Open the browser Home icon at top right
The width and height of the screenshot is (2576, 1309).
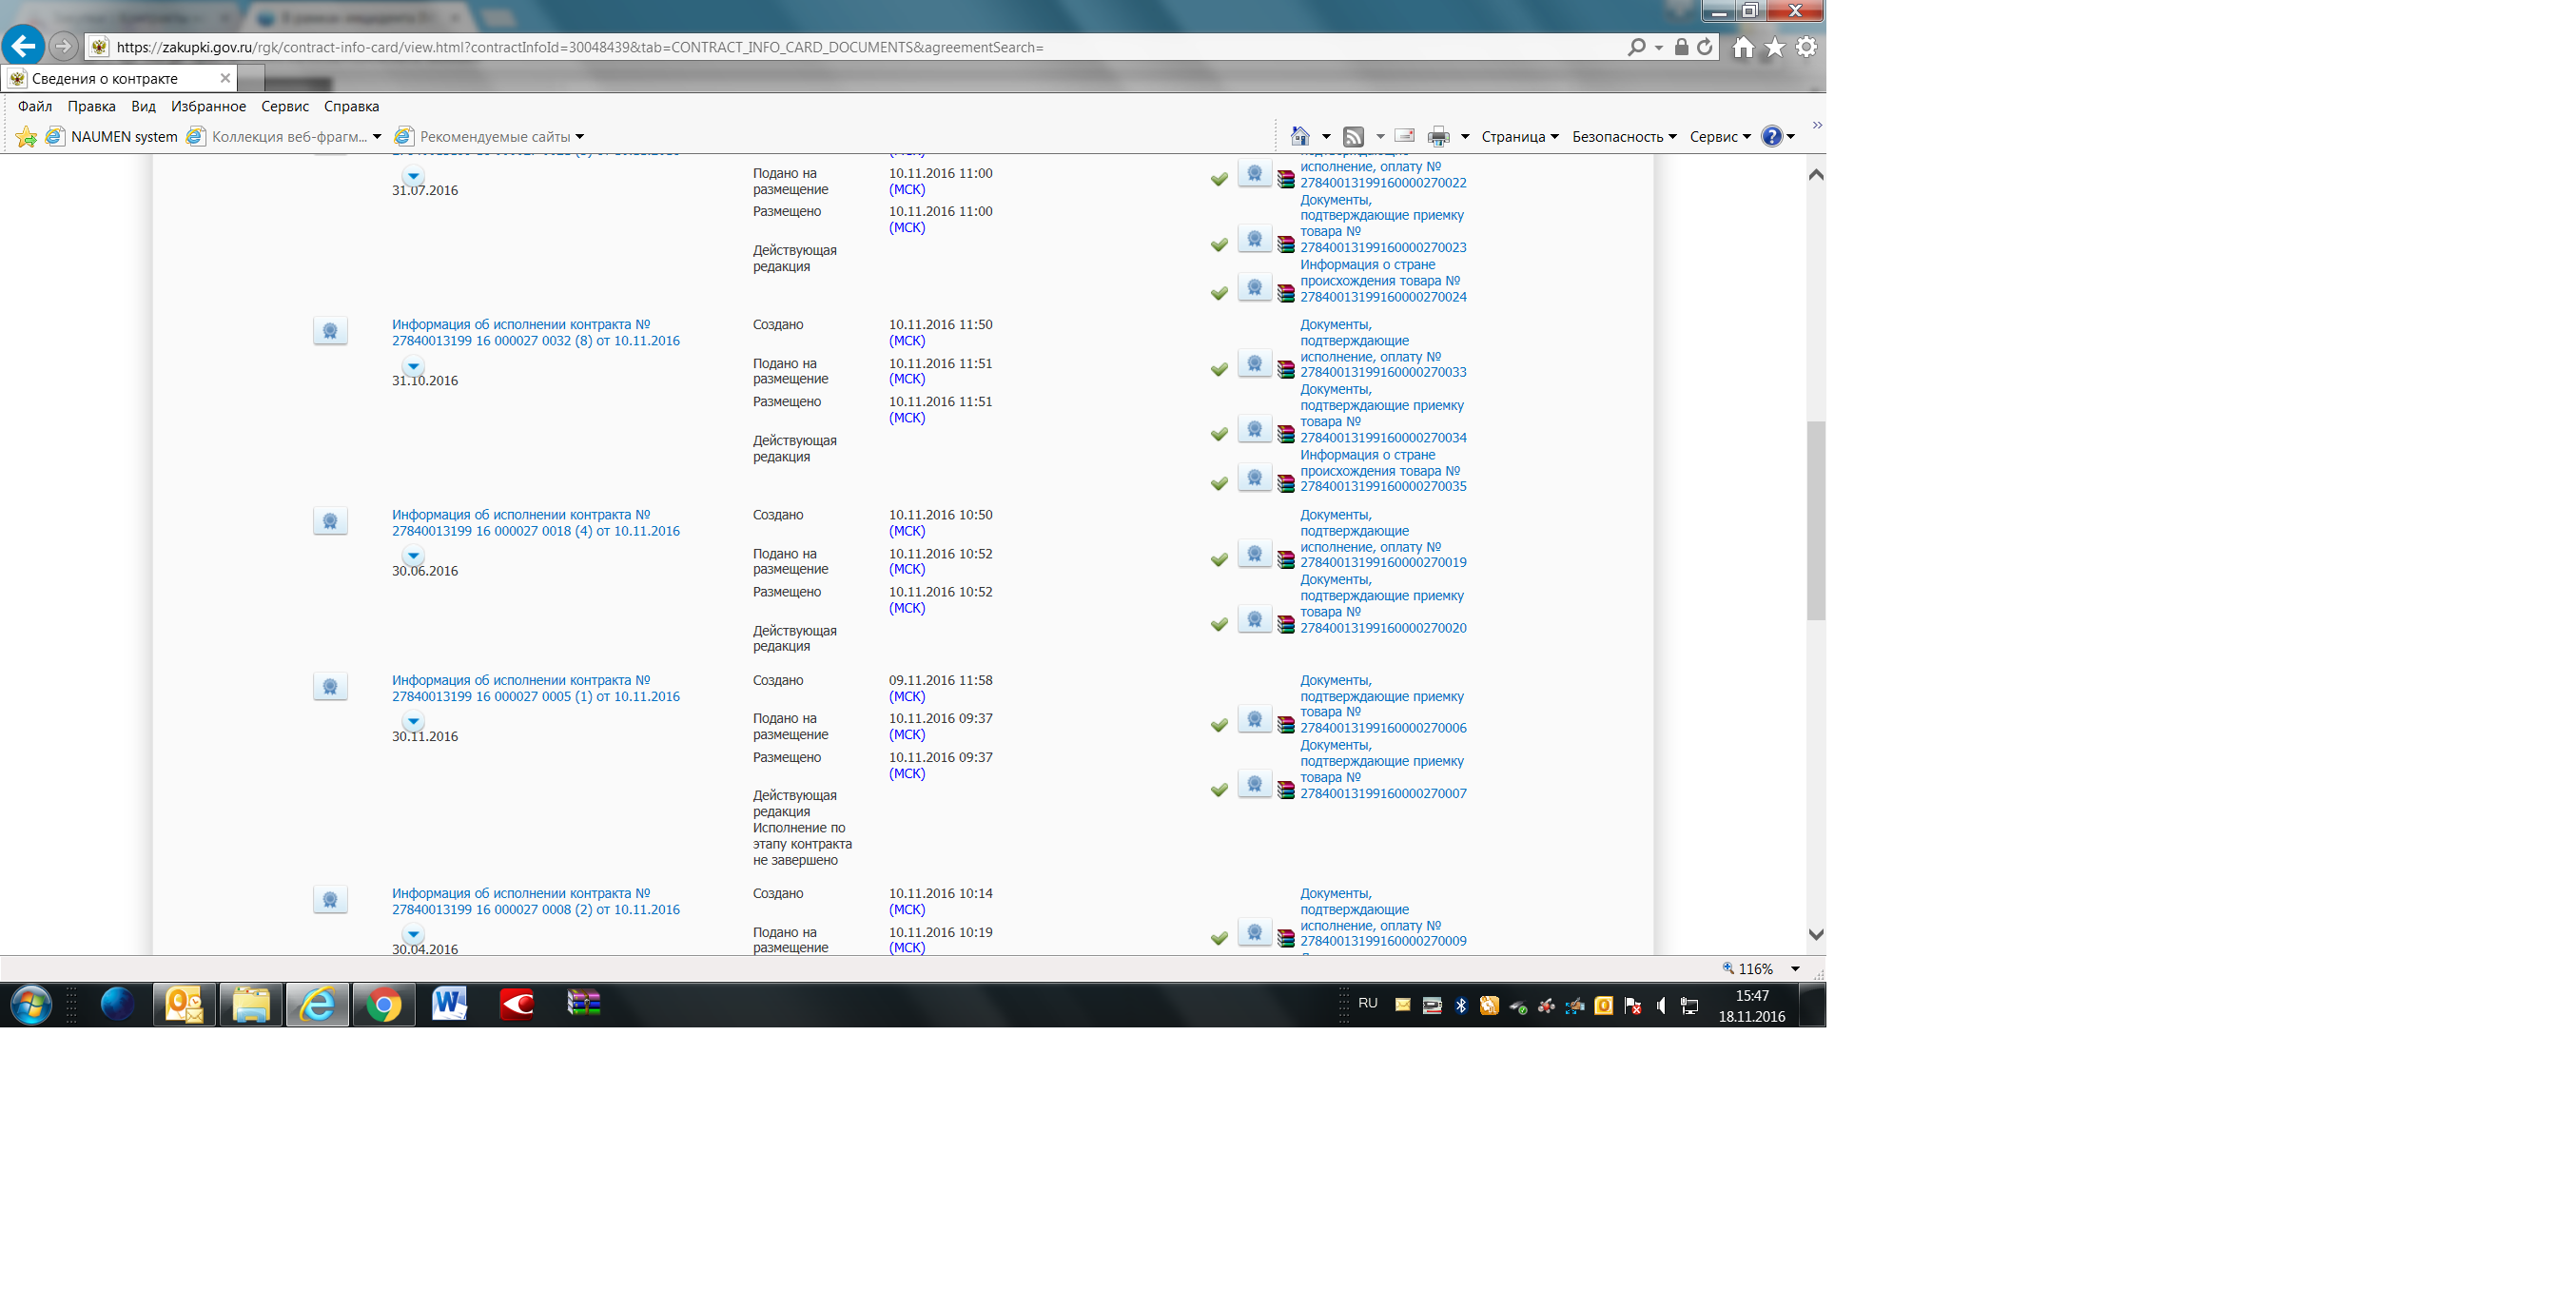click(x=1743, y=47)
